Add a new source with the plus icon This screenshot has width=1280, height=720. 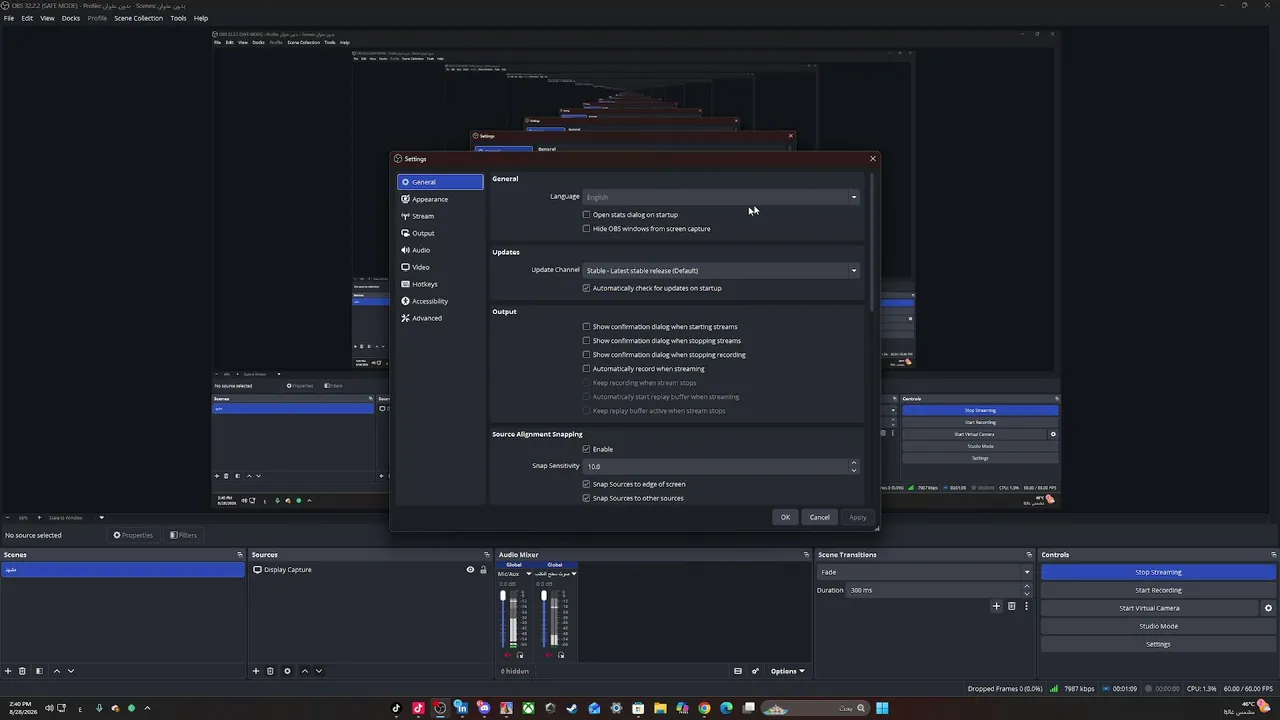(256, 671)
